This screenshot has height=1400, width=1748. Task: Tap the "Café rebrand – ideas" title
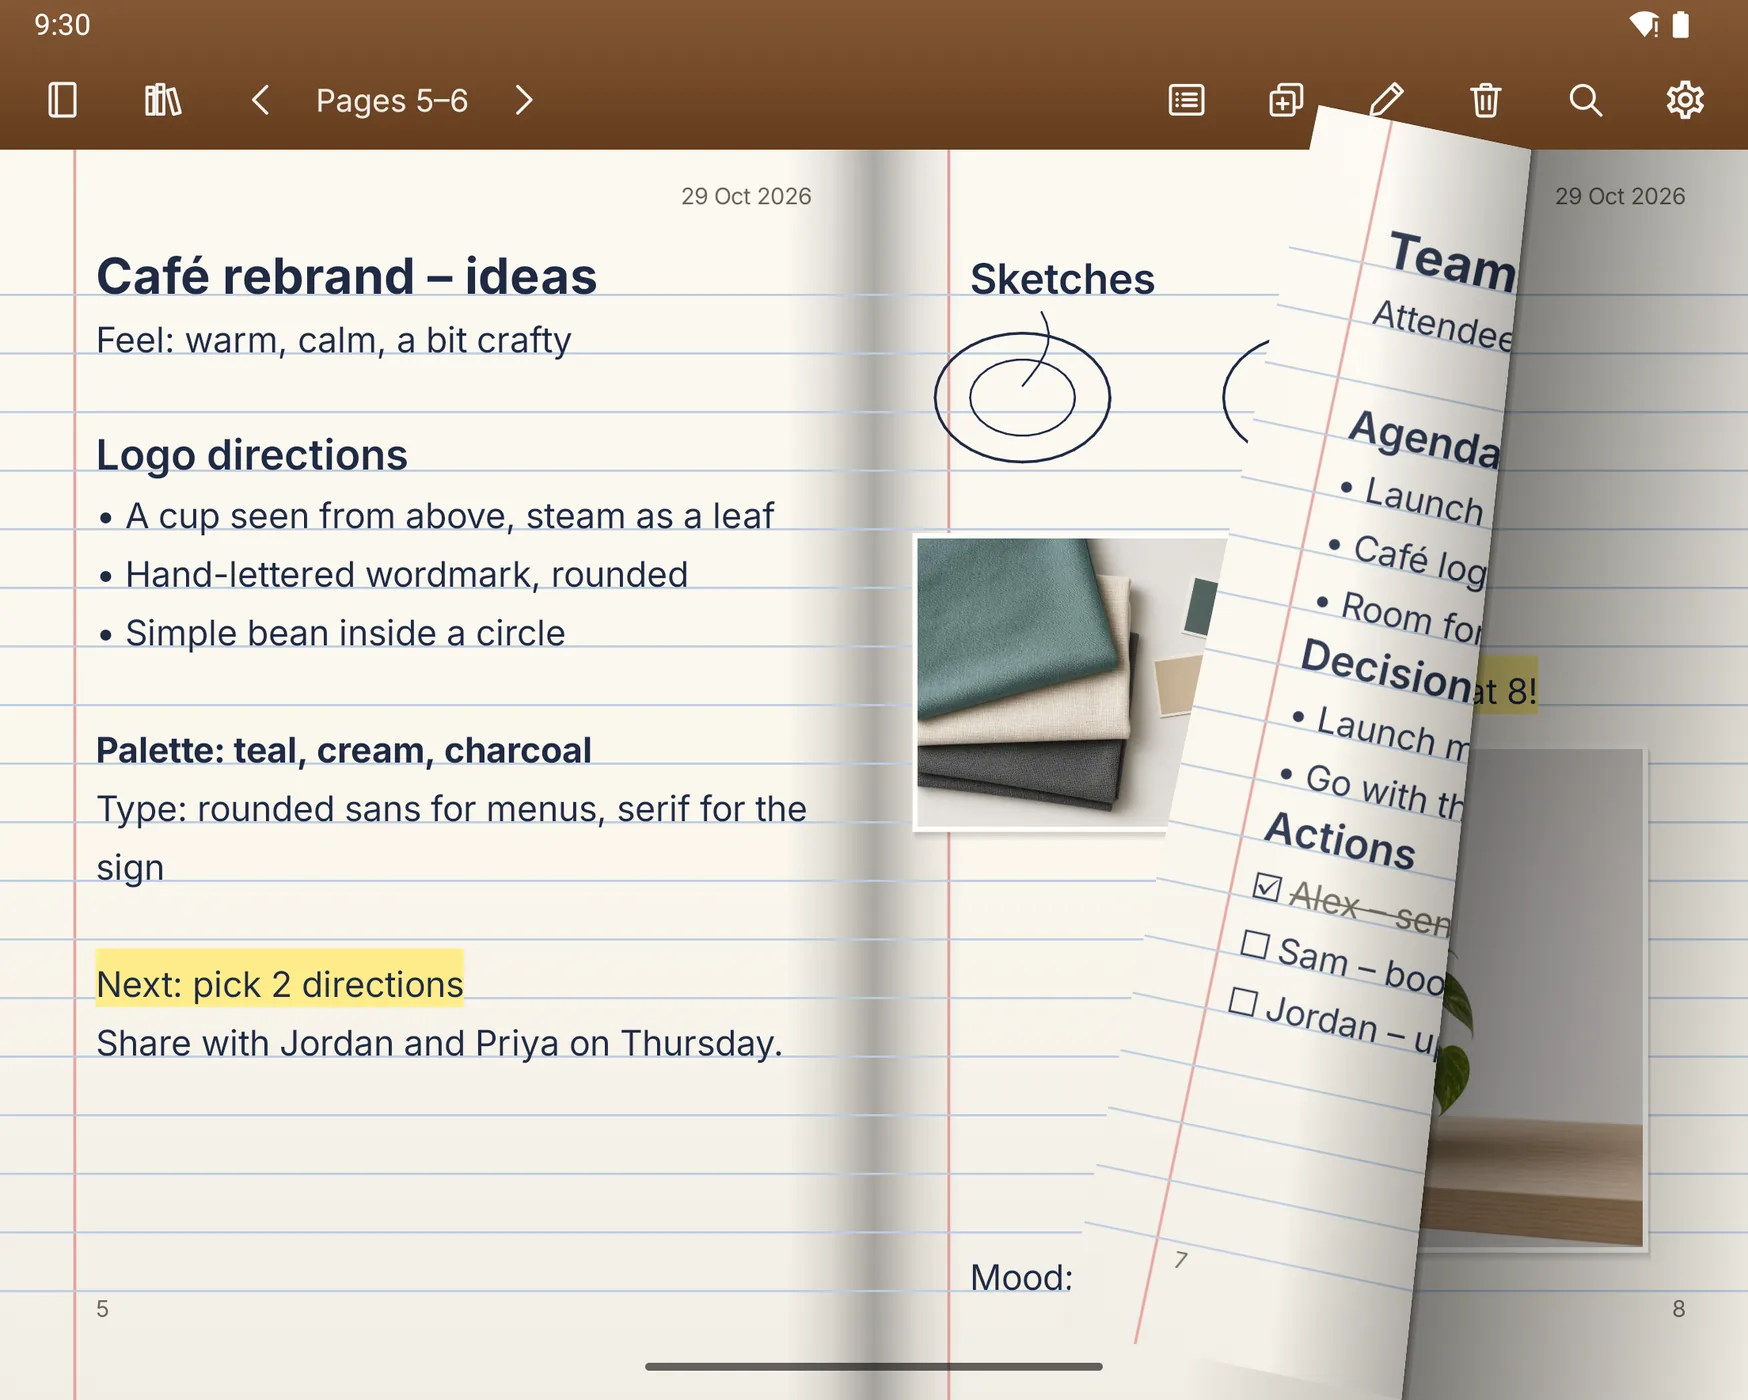(346, 276)
